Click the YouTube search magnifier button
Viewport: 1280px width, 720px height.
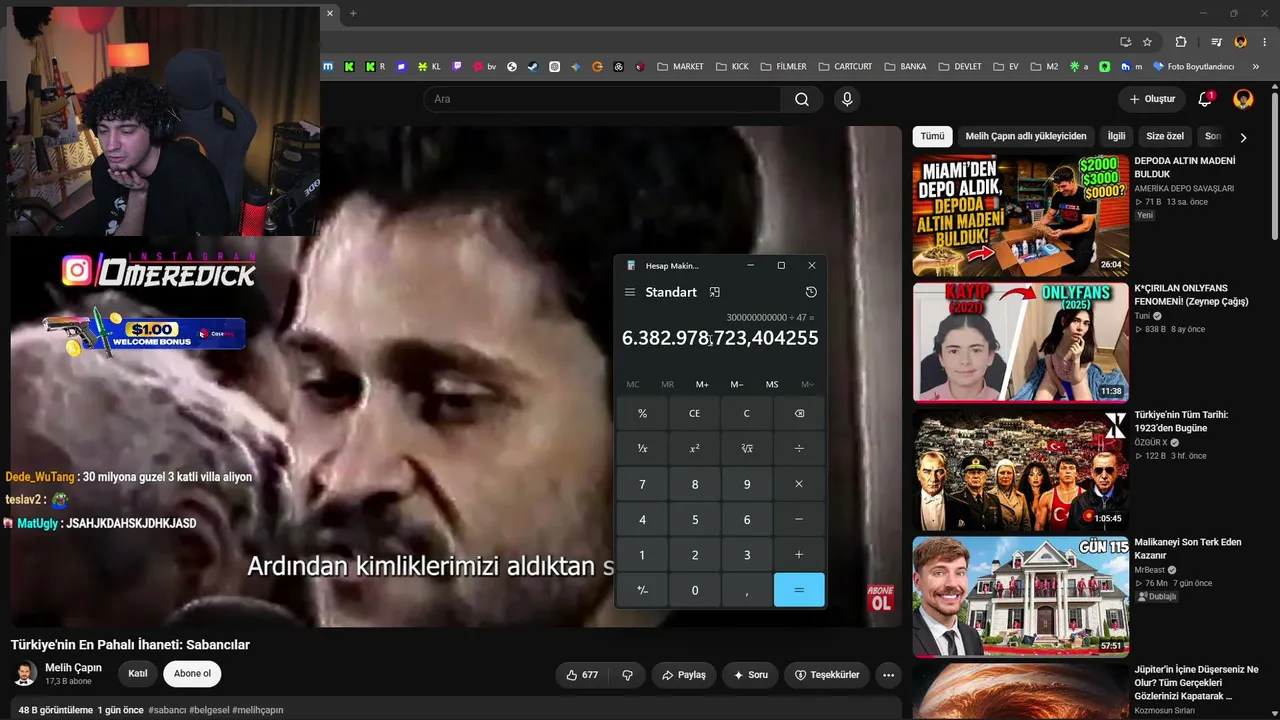[x=802, y=99]
